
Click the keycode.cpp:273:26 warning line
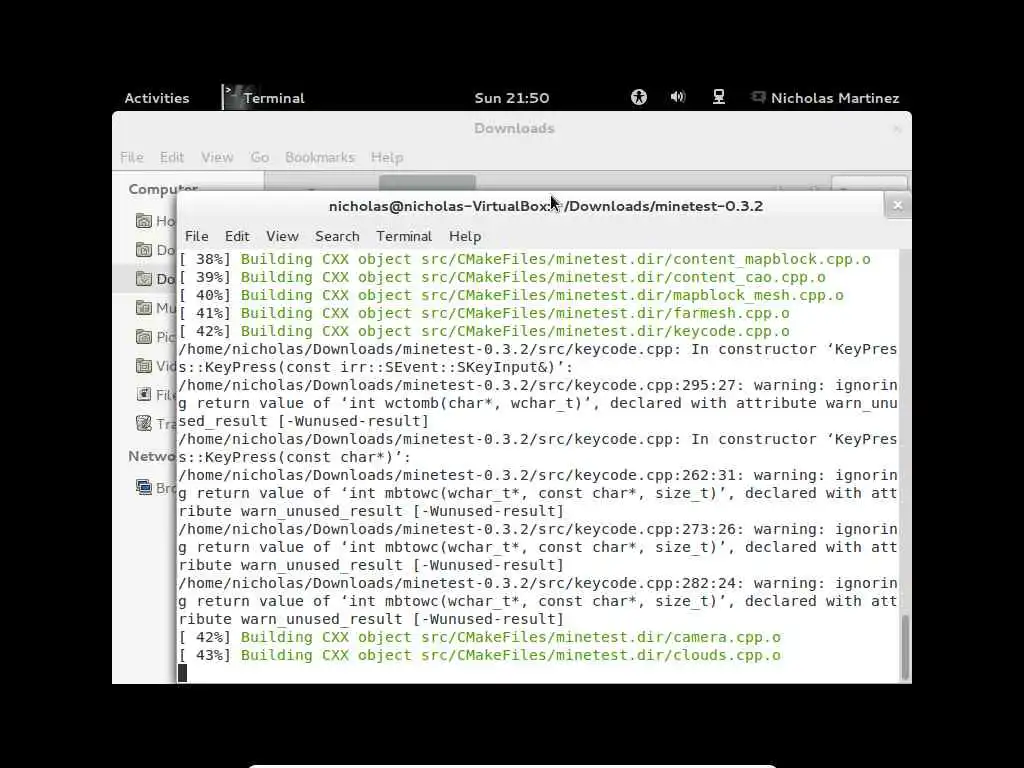coord(538,530)
